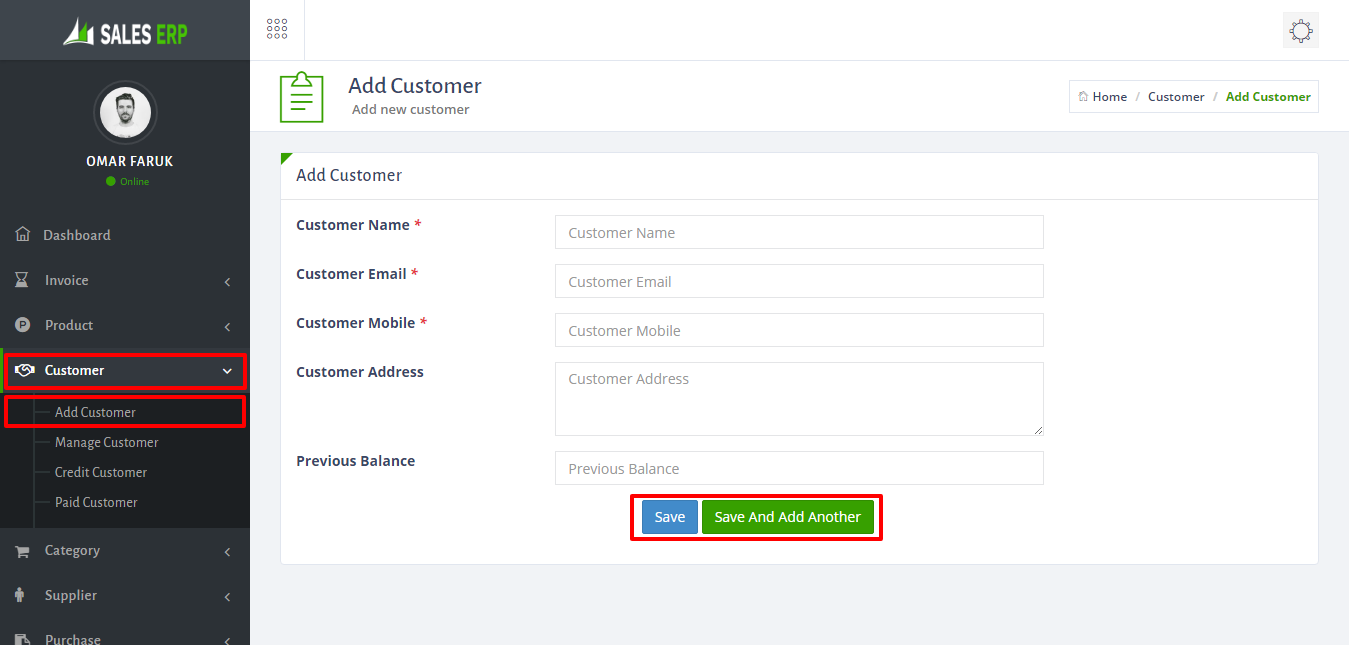The width and height of the screenshot is (1349, 645).
Task: Open Paid Customer submenu item
Action: [x=96, y=502]
